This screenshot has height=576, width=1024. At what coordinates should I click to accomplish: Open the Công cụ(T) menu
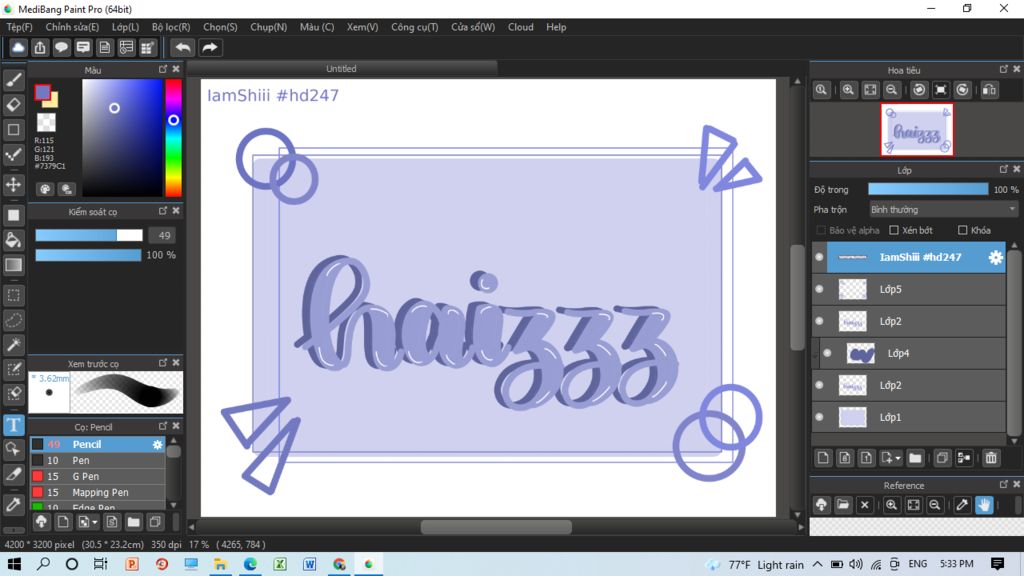415,27
